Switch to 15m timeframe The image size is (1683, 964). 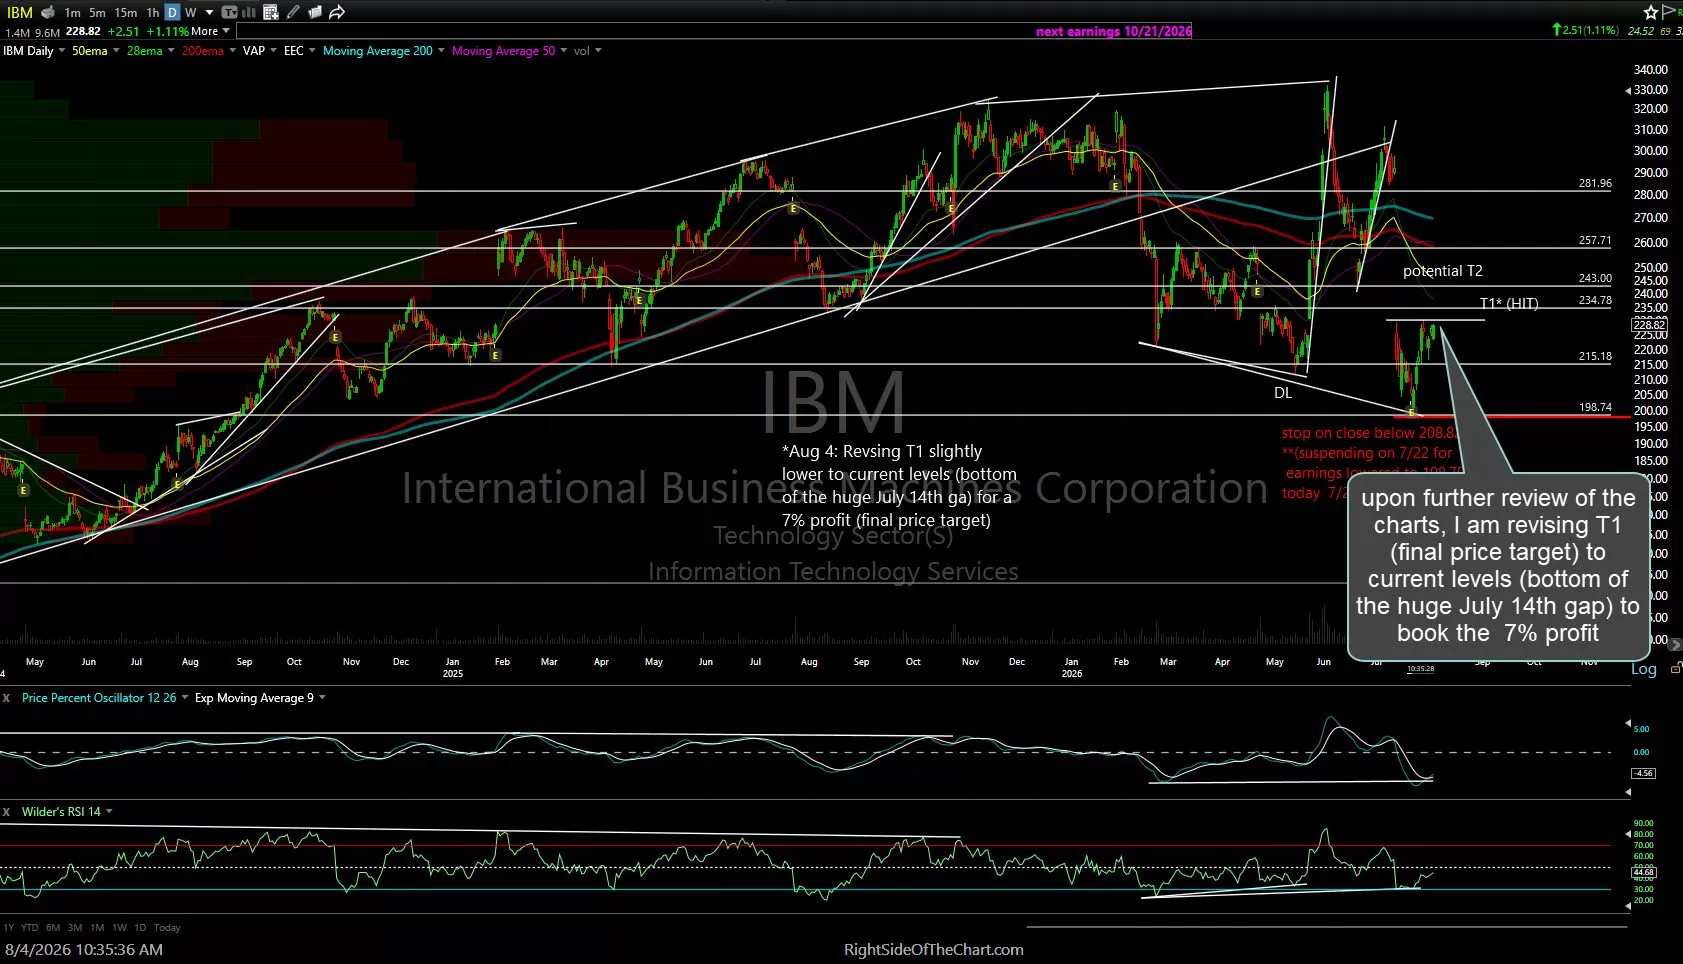click(x=126, y=12)
